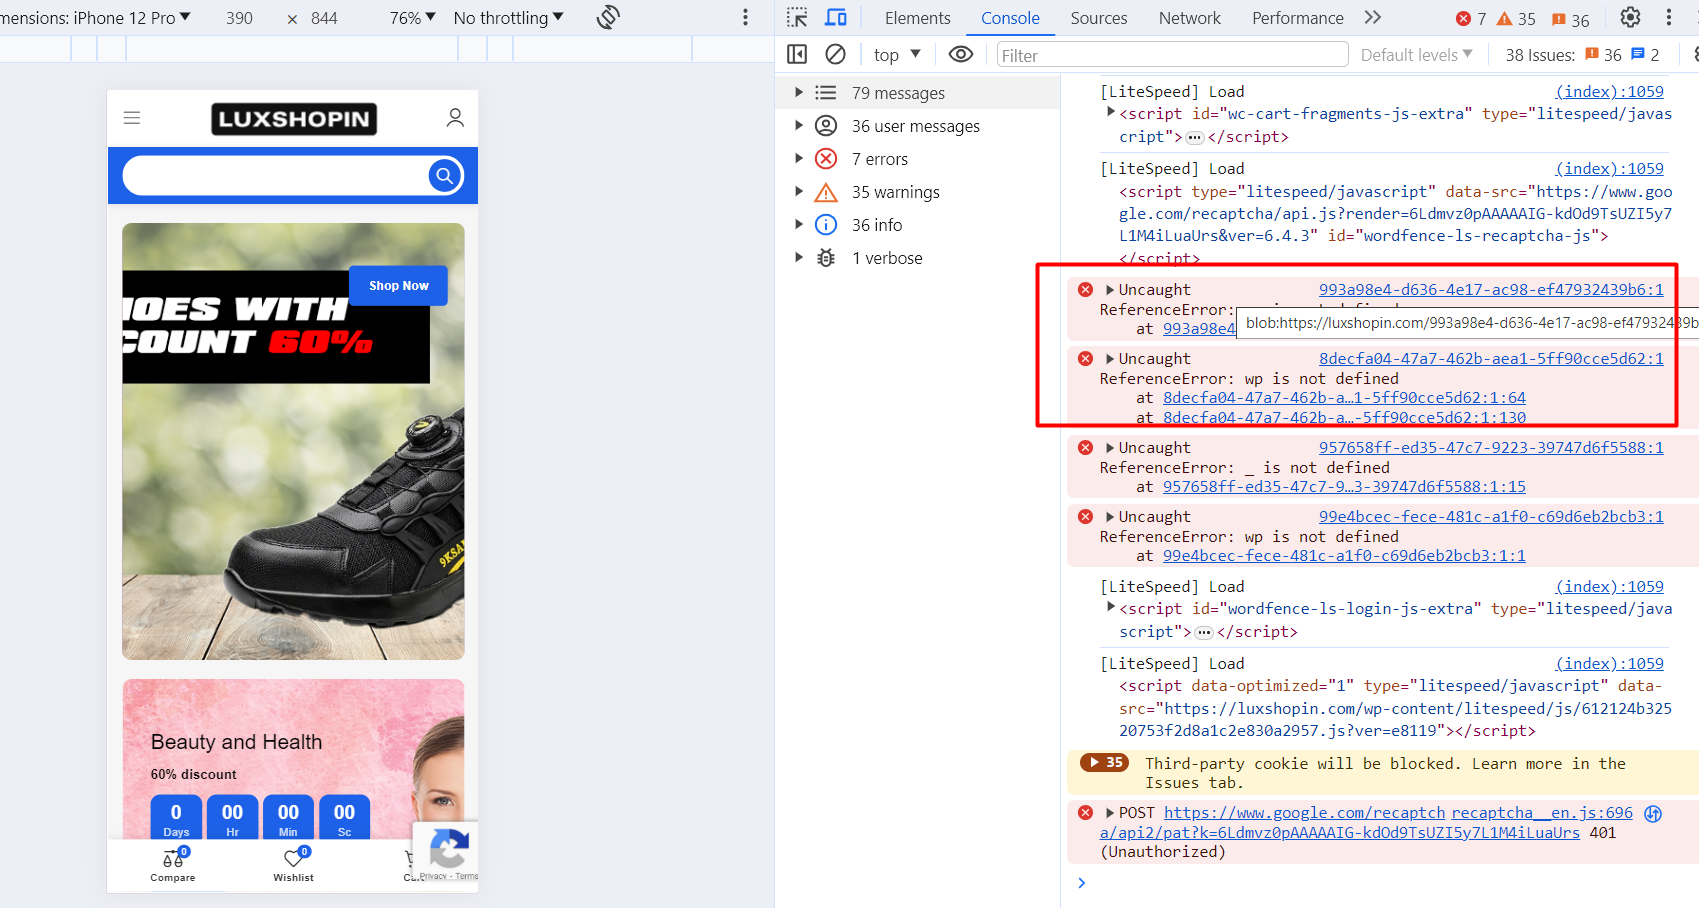Open link 957658ff-ed35-47c7-9223-39747d6f5588:1

pos(1491,448)
